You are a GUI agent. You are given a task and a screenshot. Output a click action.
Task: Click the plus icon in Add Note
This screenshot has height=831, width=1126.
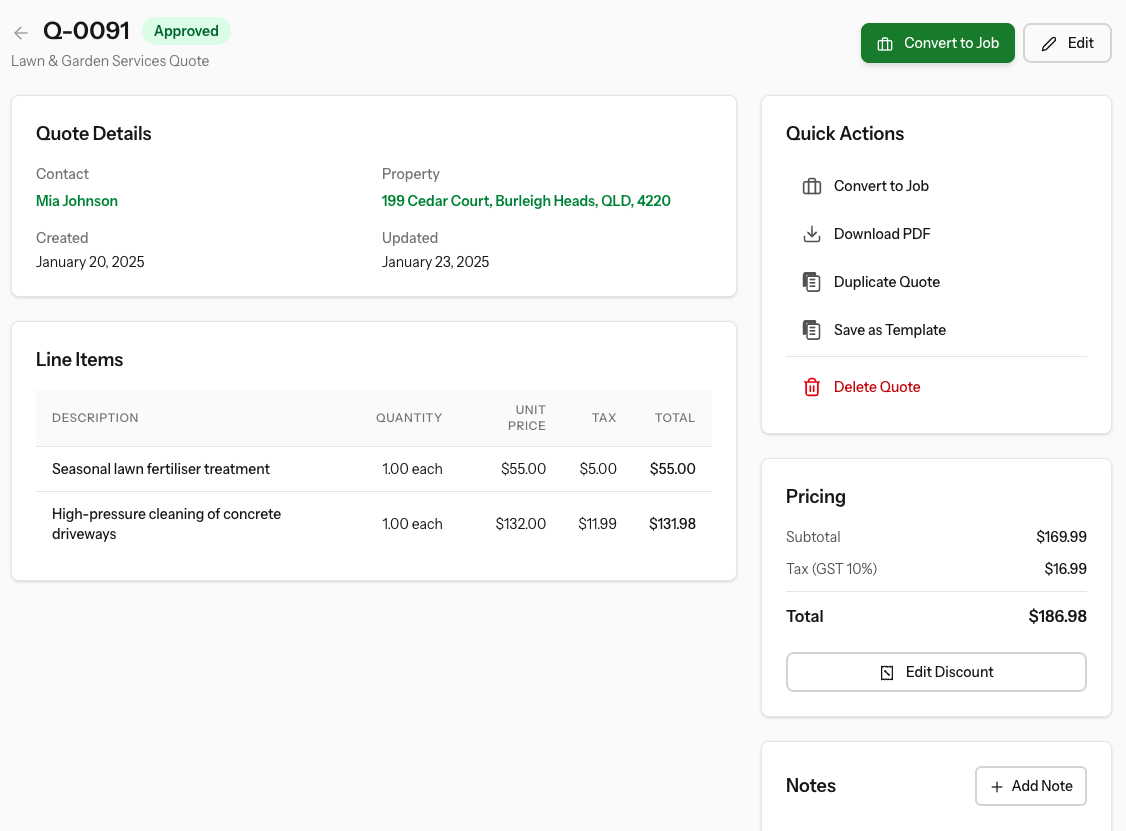click(997, 786)
